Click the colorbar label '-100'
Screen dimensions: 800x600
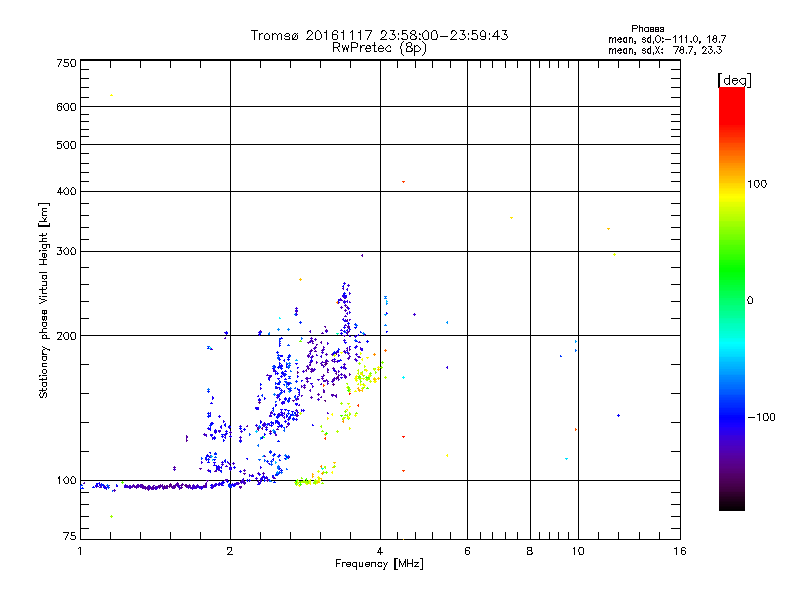click(761, 417)
